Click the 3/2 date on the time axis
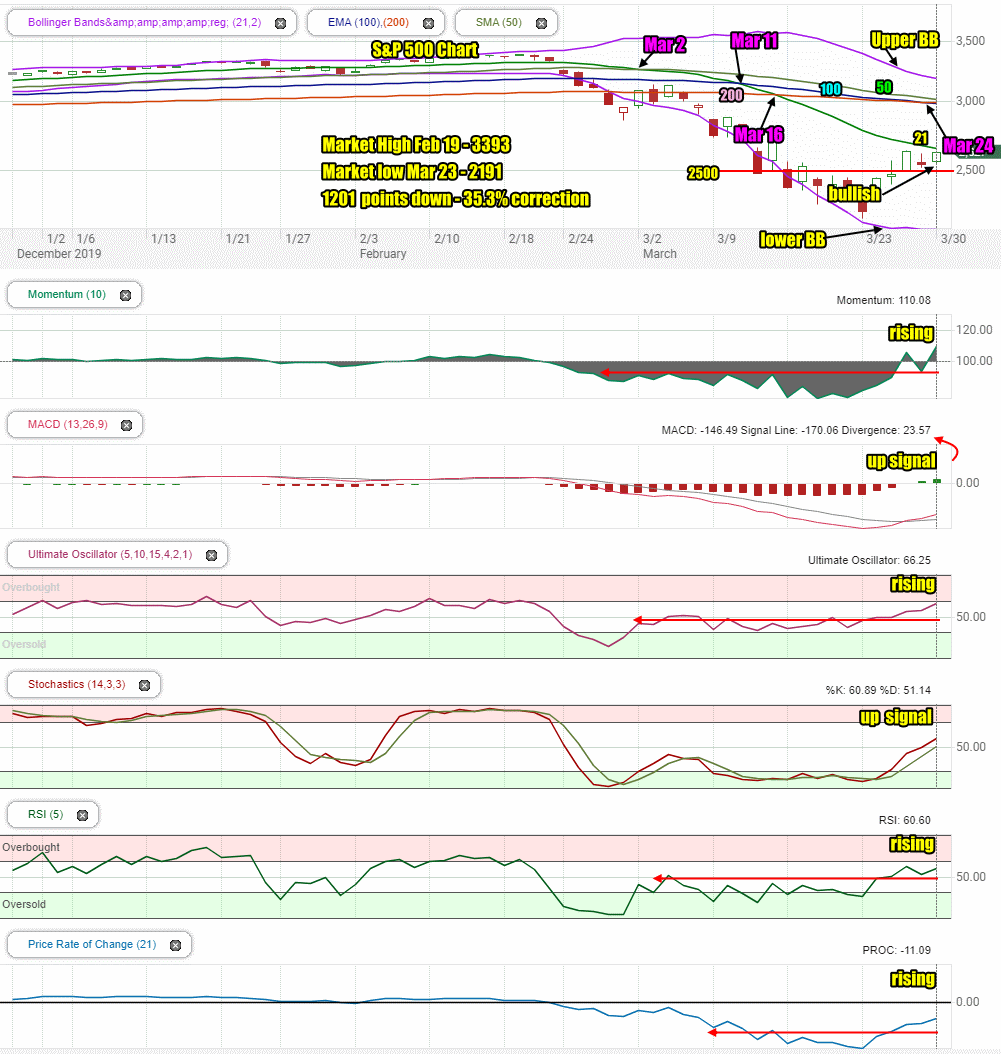Image resolution: width=1001 pixels, height=1054 pixels. coord(652,239)
